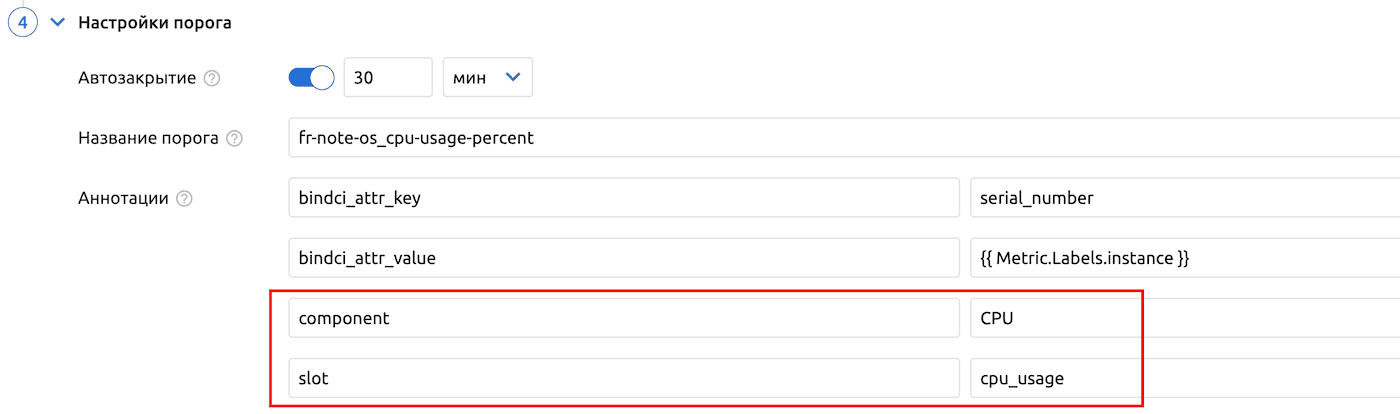Open help icon next to Аннотации
The width and height of the screenshot is (1400, 414).
click(x=184, y=198)
